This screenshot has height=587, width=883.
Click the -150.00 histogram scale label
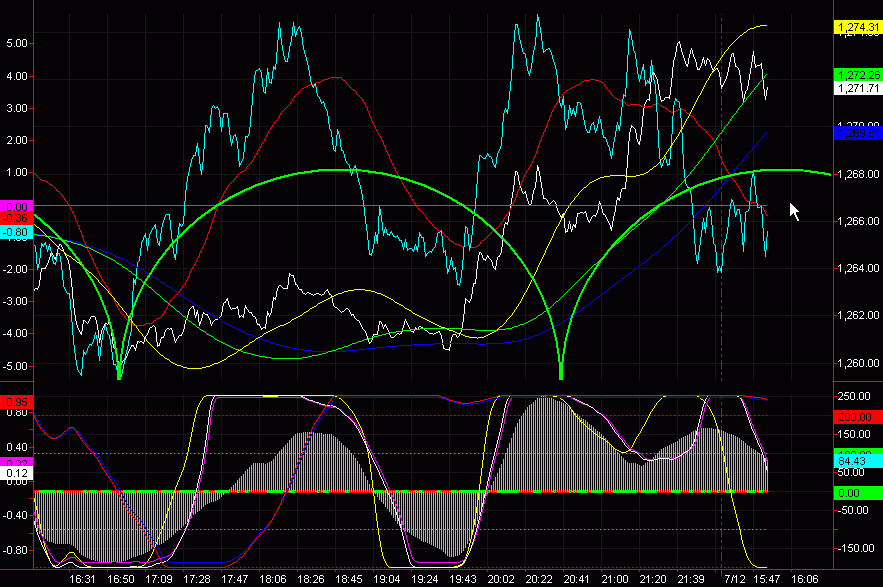854,548
